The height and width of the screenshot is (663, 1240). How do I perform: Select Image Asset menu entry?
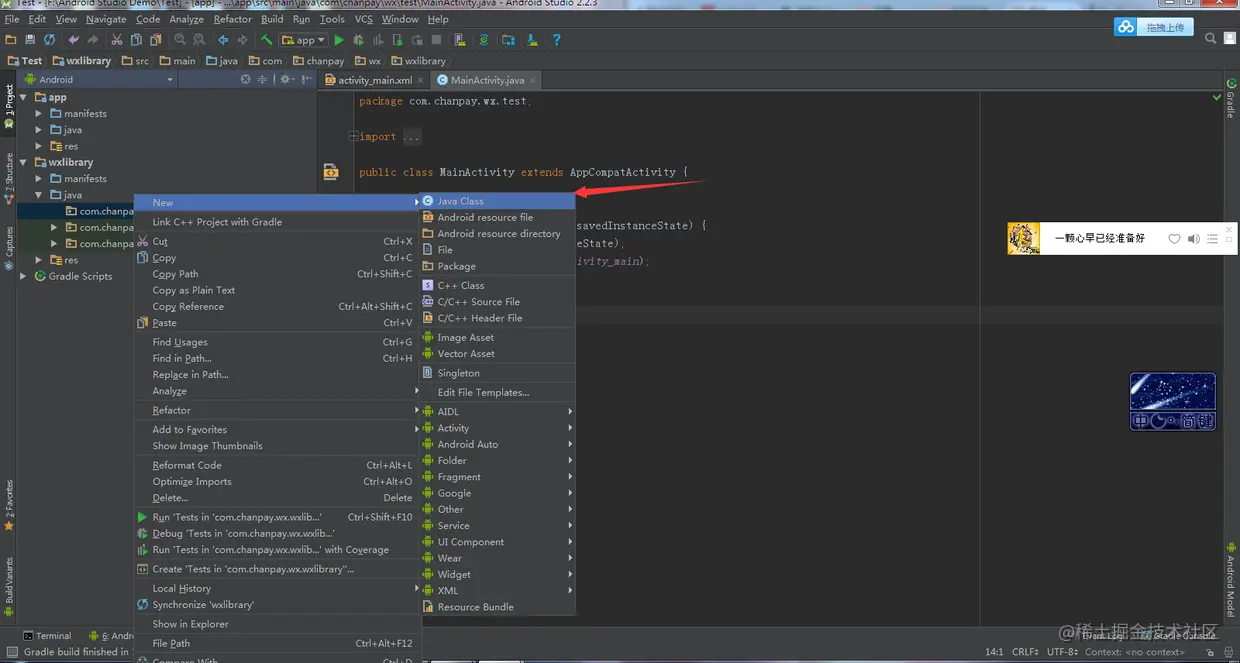497,337
